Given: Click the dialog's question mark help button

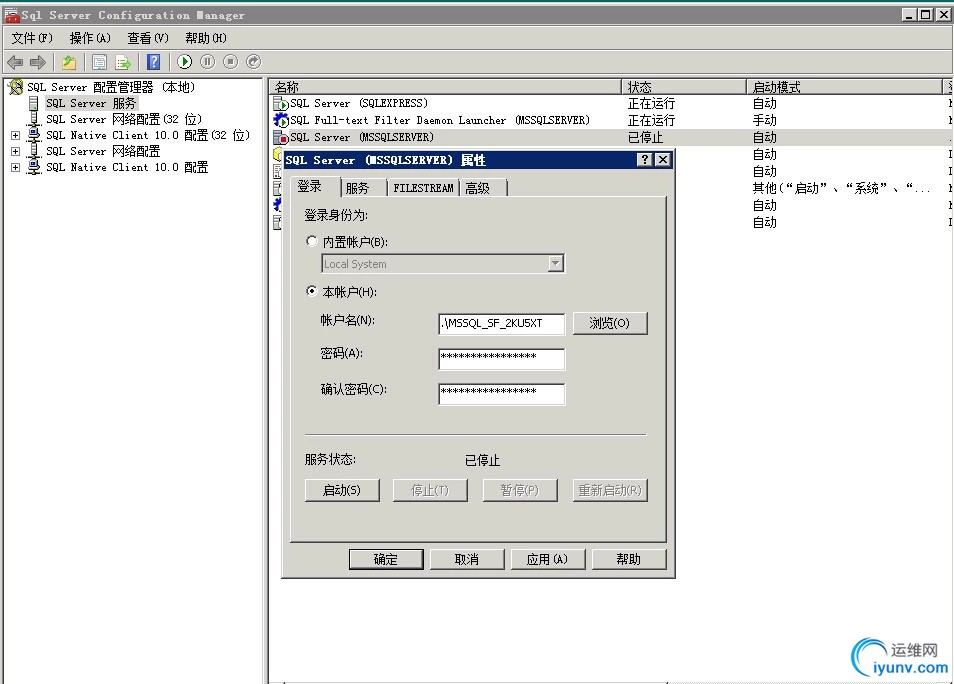Looking at the screenshot, I should pyautogui.click(x=645, y=159).
